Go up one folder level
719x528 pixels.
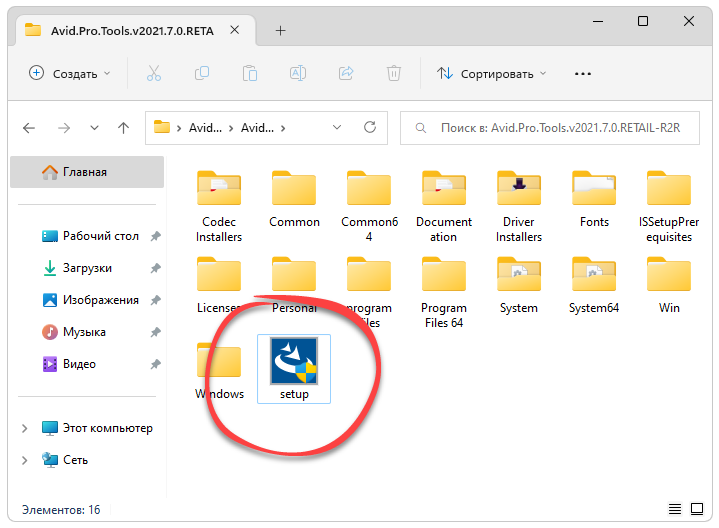123,128
